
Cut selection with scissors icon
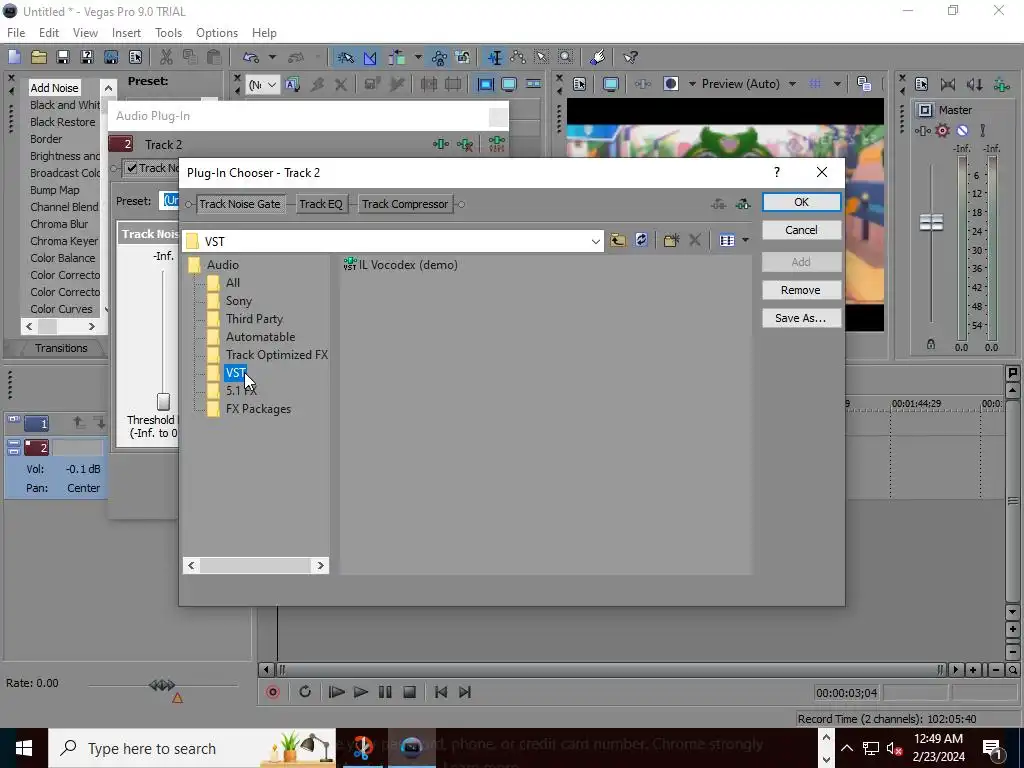[x=166, y=57]
